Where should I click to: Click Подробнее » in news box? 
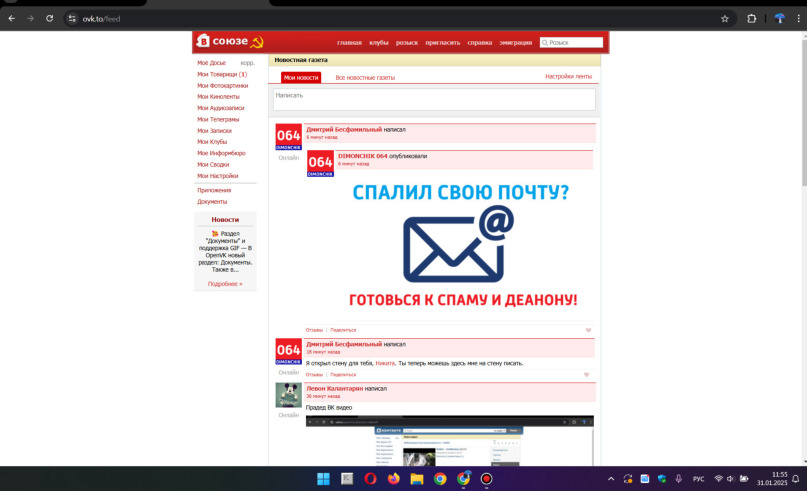pos(225,284)
